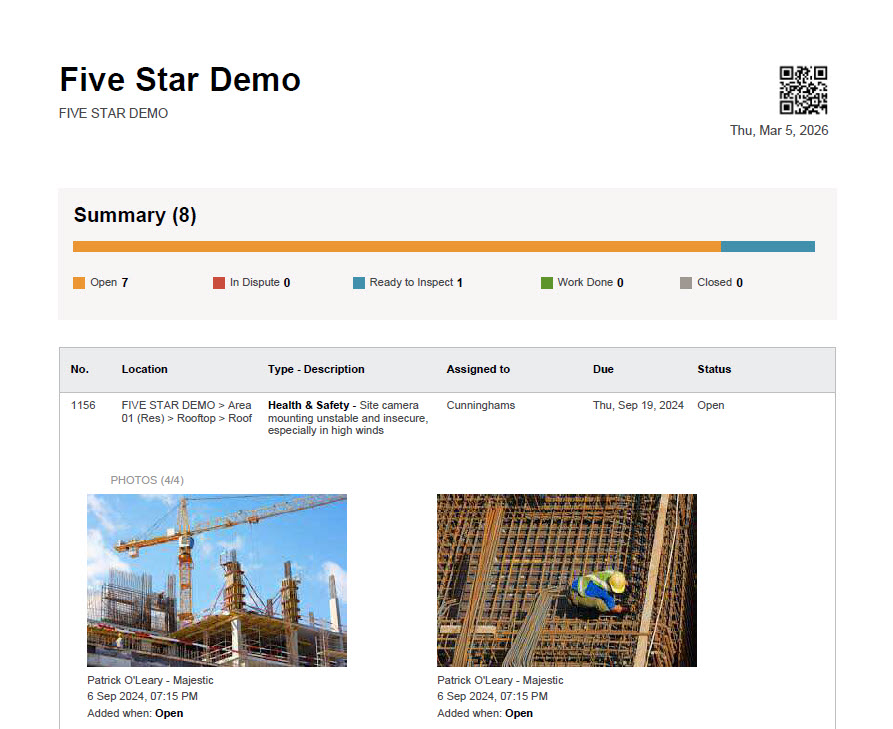
Task: Click orange Open segment of summary bar
Action: click(x=396, y=246)
